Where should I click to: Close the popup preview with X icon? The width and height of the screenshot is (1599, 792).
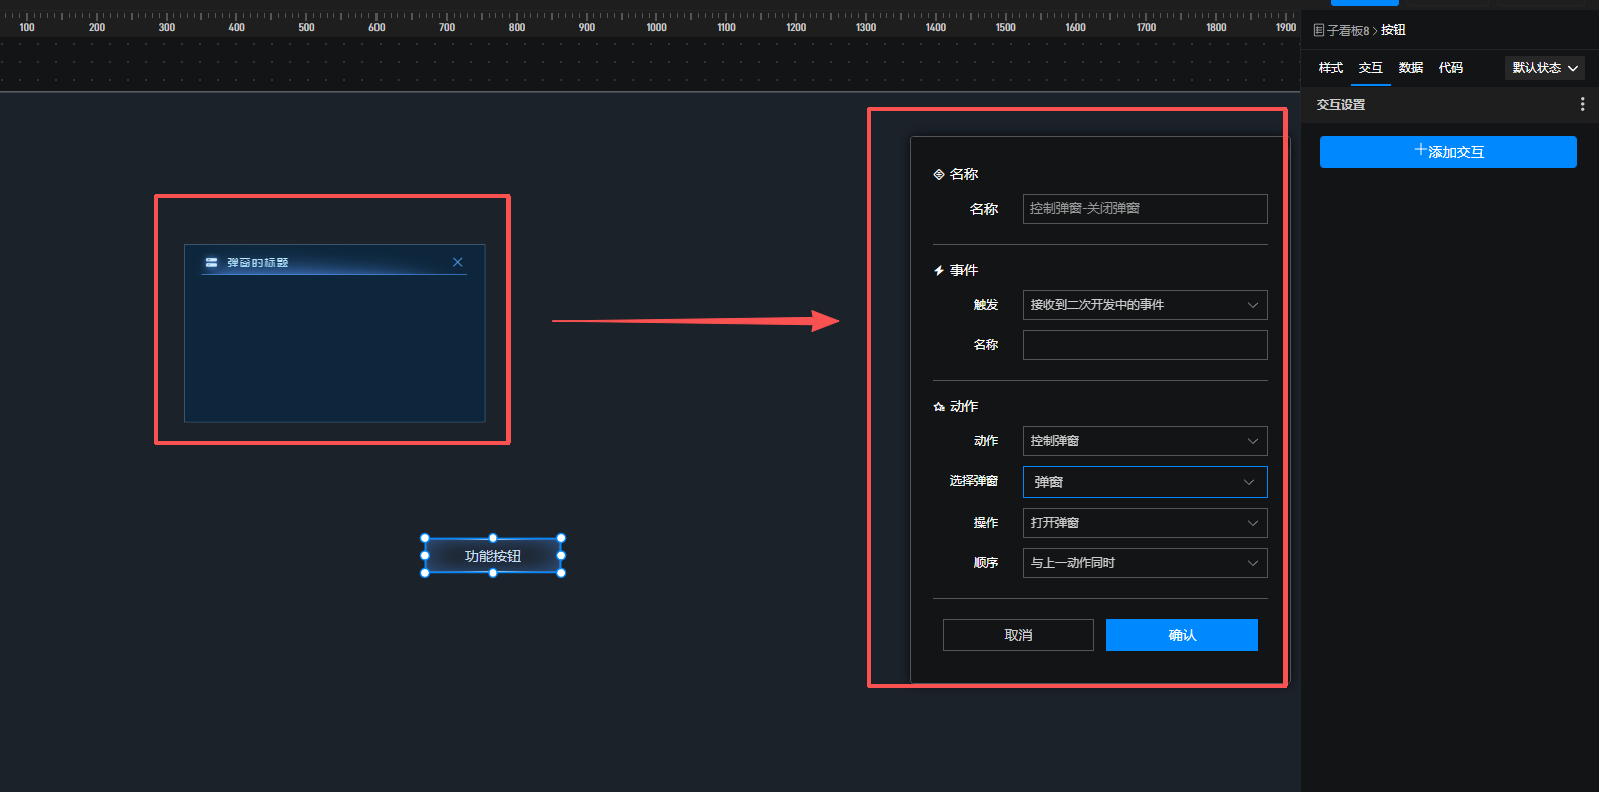[457, 262]
